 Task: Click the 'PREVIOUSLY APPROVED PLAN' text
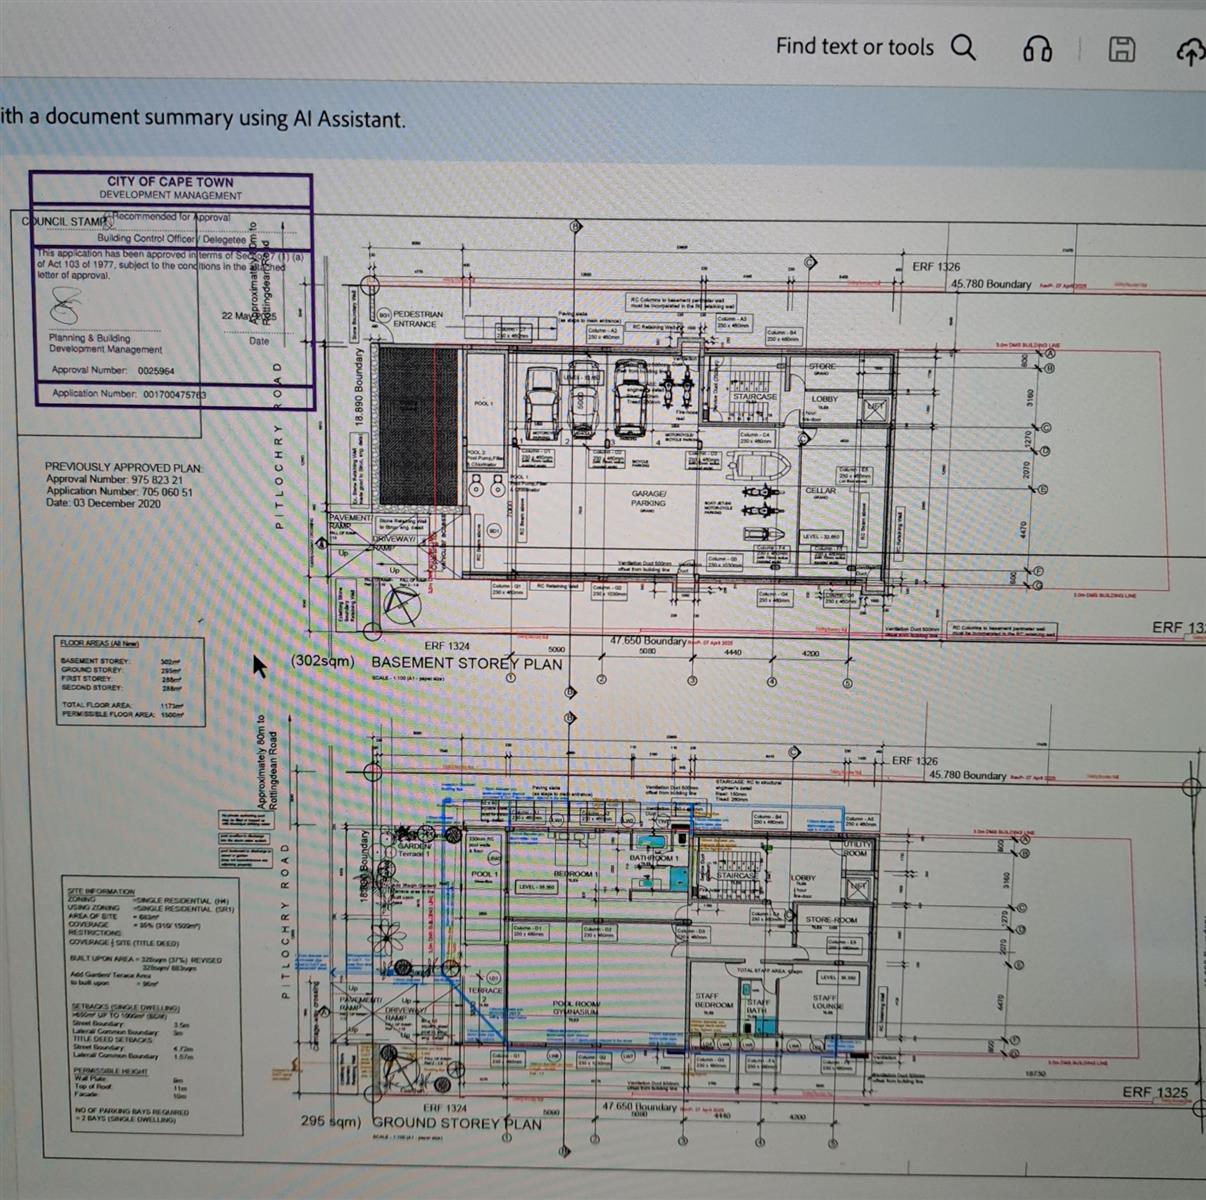[x=123, y=467]
